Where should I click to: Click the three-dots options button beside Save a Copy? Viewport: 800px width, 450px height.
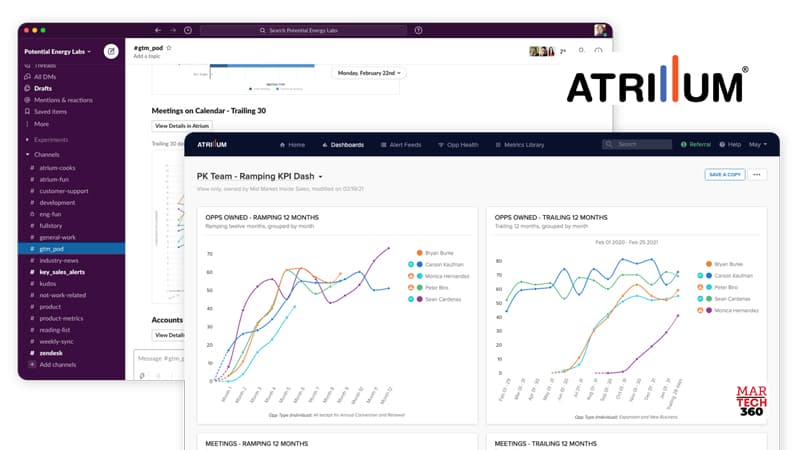(757, 174)
